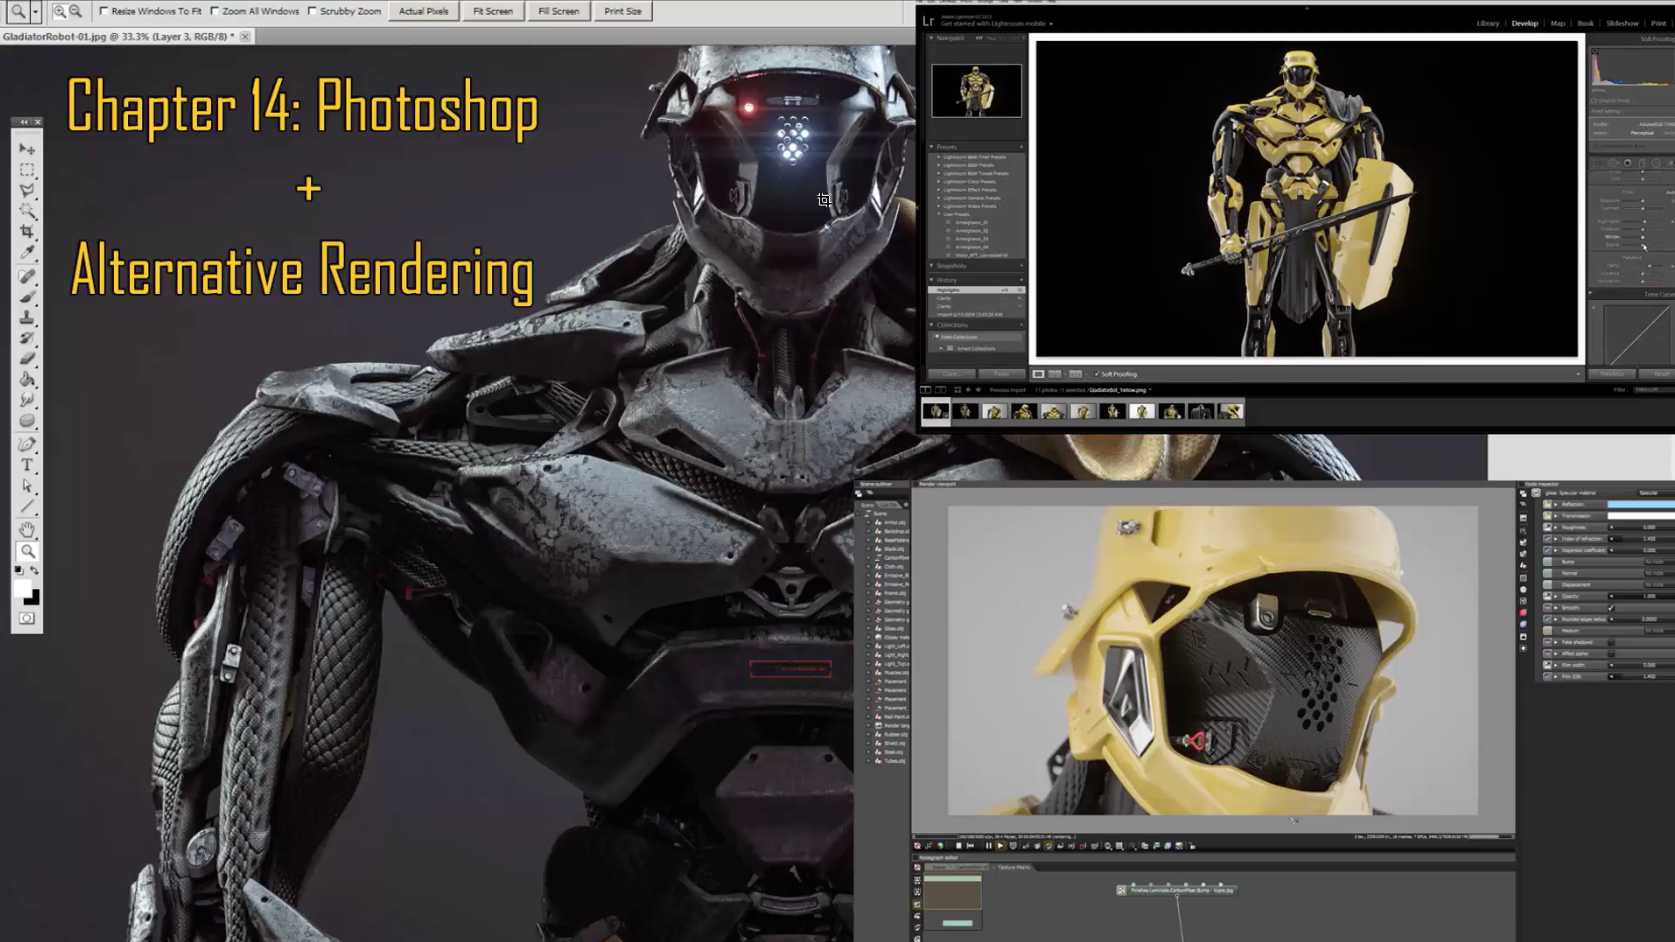The height and width of the screenshot is (942, 1675).
Task: Switch to the Library module in Lightroom
Action: (x=1487, y=23)
